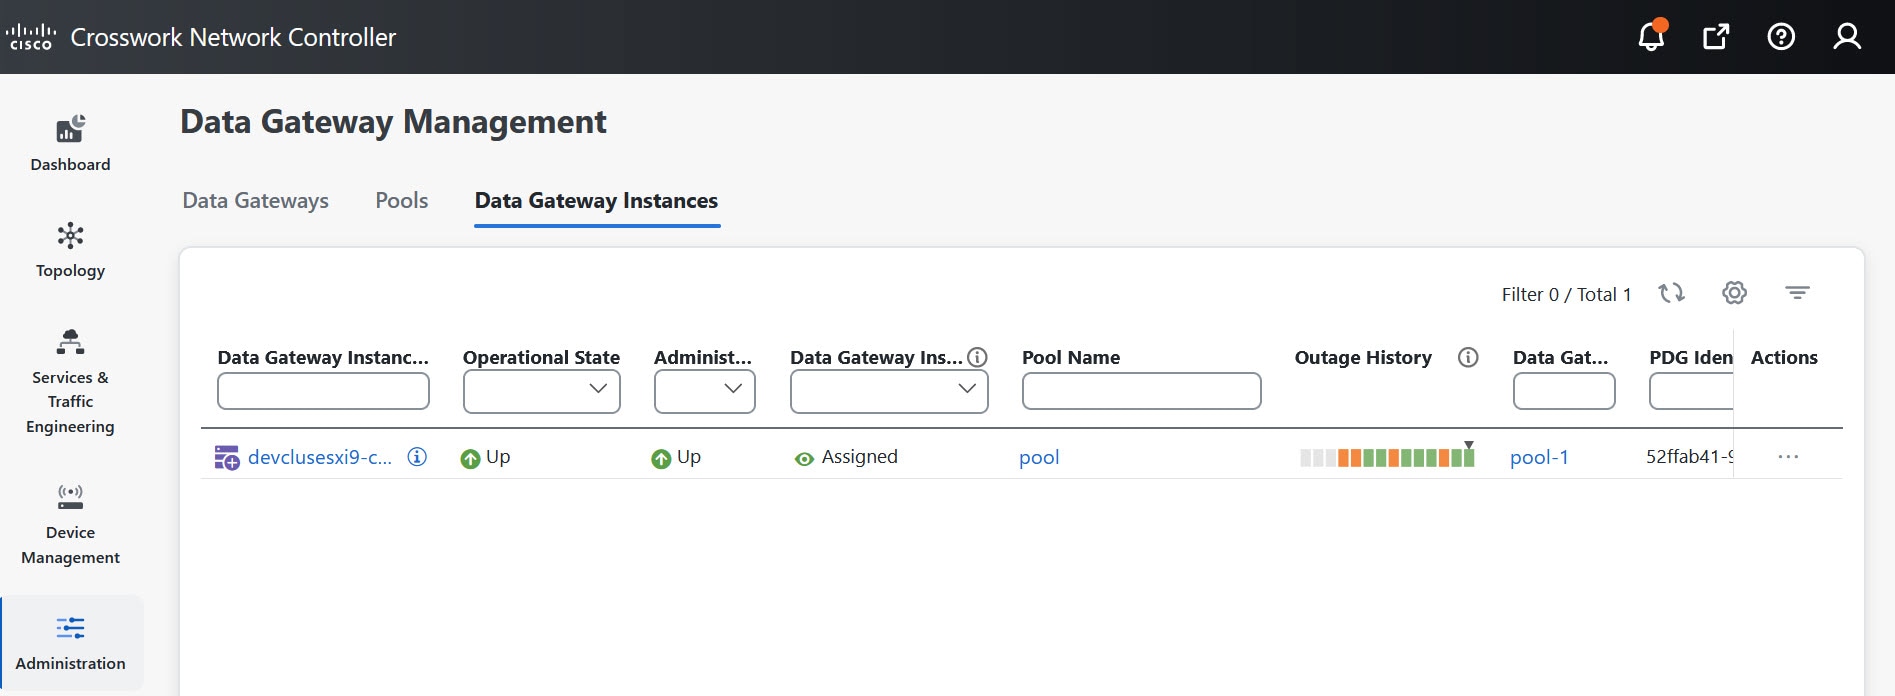The height and width of the screenshot is (696, 1895).
Task: Click the Actions column header
Action: 1784,357
